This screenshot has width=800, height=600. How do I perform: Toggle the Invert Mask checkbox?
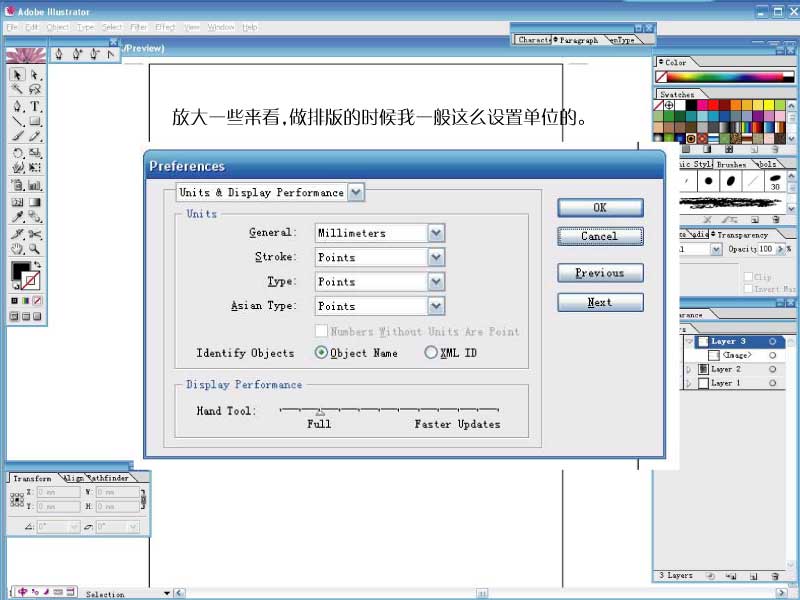[x=748, y=289]
